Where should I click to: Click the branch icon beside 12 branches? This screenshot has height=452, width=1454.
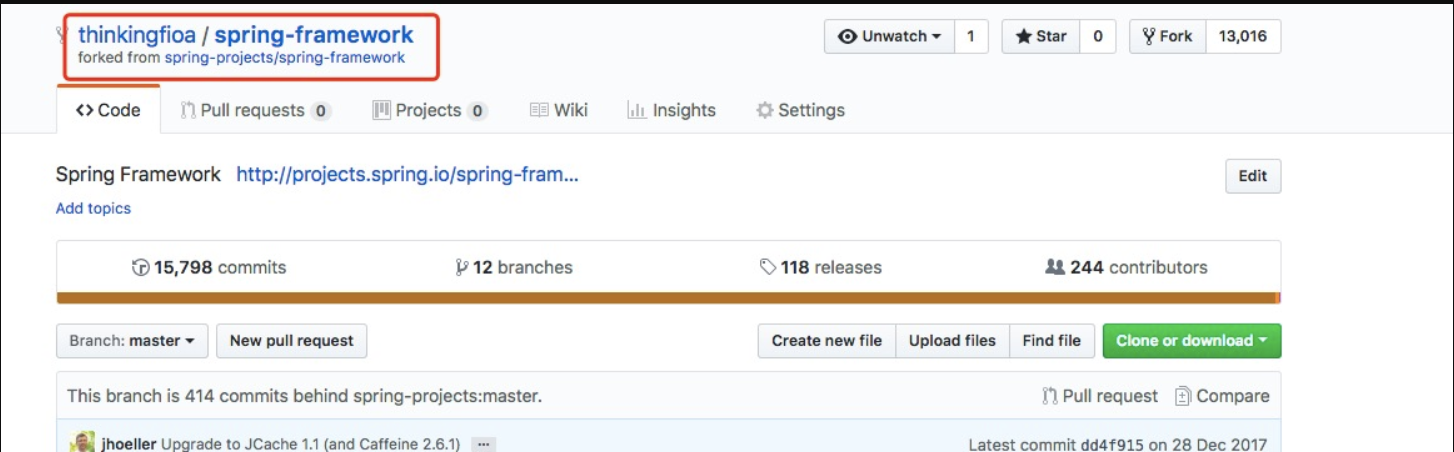point(461,267)
